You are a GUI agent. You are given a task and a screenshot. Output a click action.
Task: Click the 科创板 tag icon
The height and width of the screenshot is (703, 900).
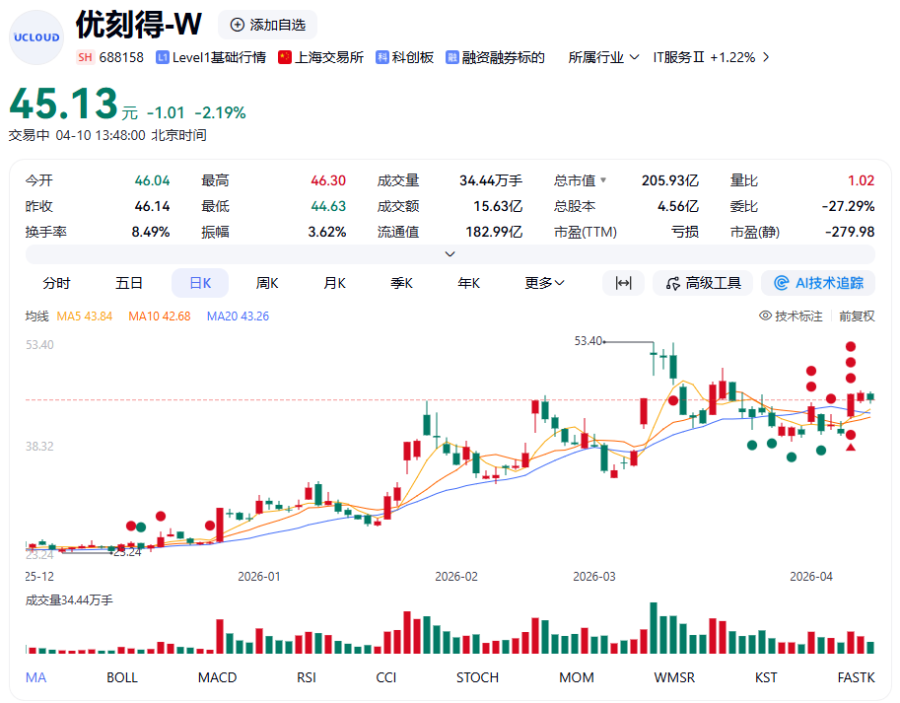(382, 57)
